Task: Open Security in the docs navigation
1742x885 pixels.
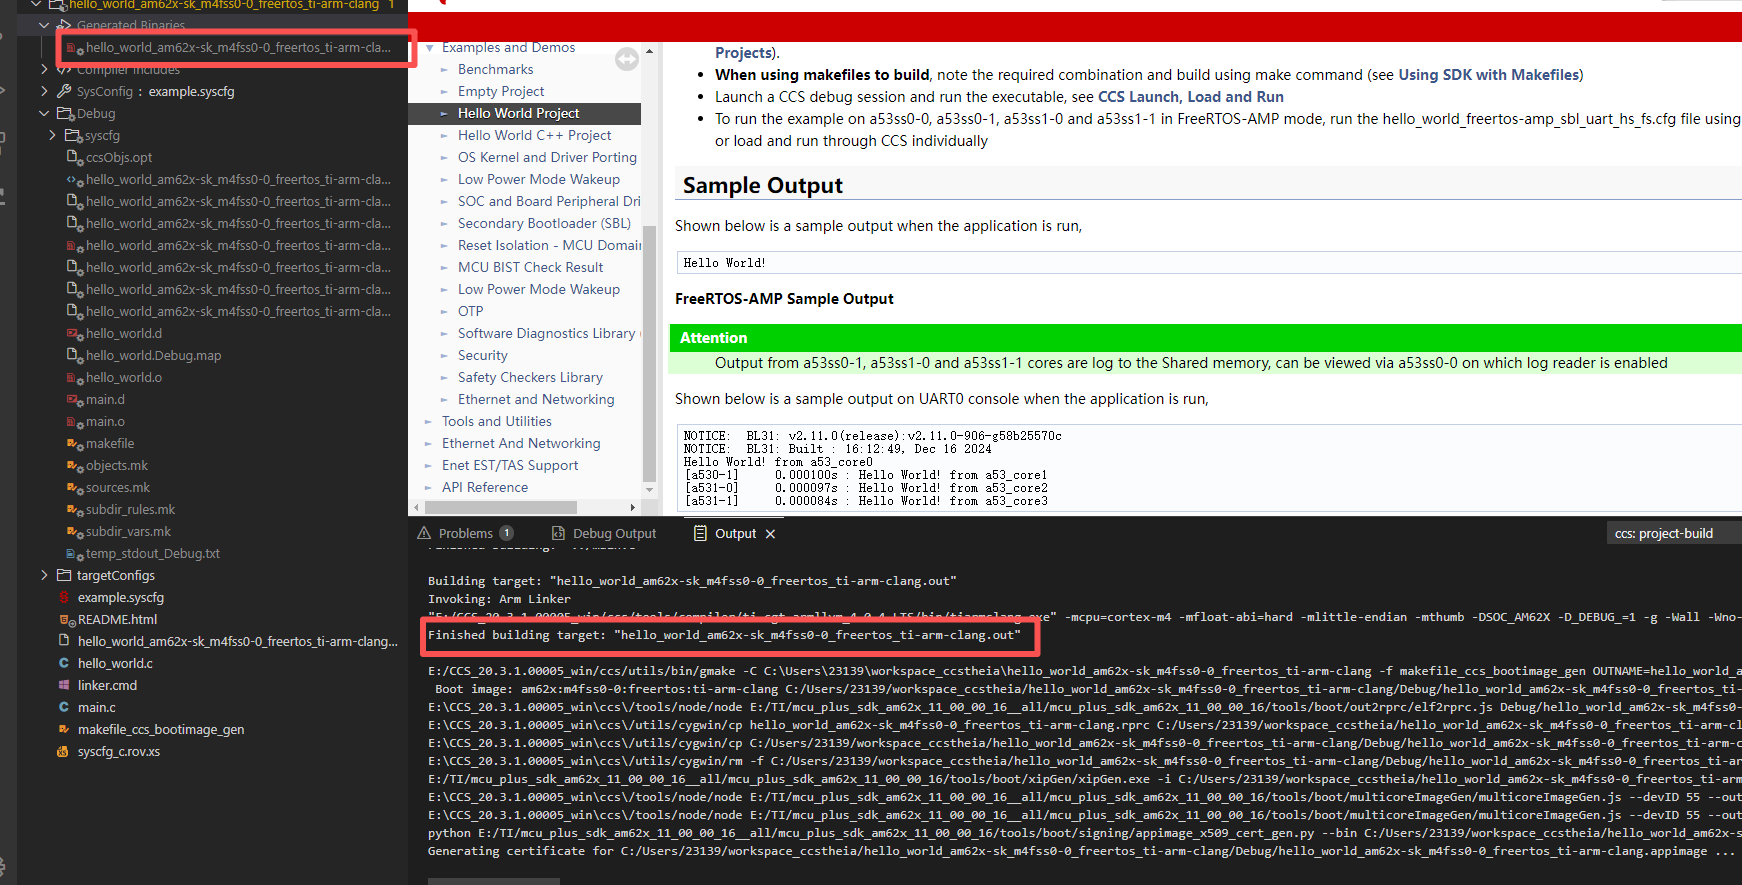Action: coord(482,355)
